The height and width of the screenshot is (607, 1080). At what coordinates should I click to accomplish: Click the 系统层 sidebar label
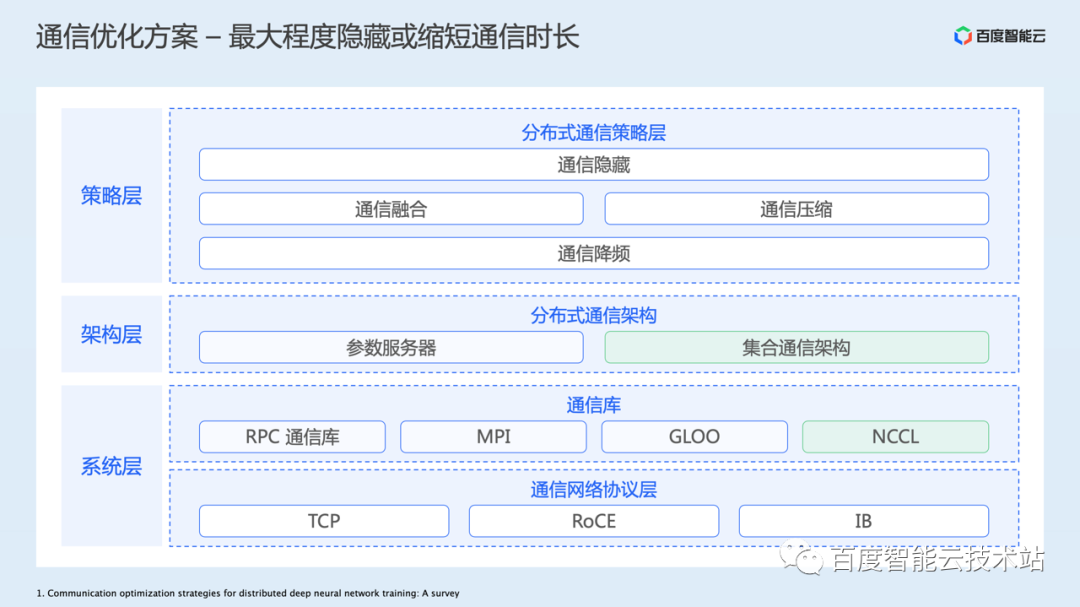[110, 466]
